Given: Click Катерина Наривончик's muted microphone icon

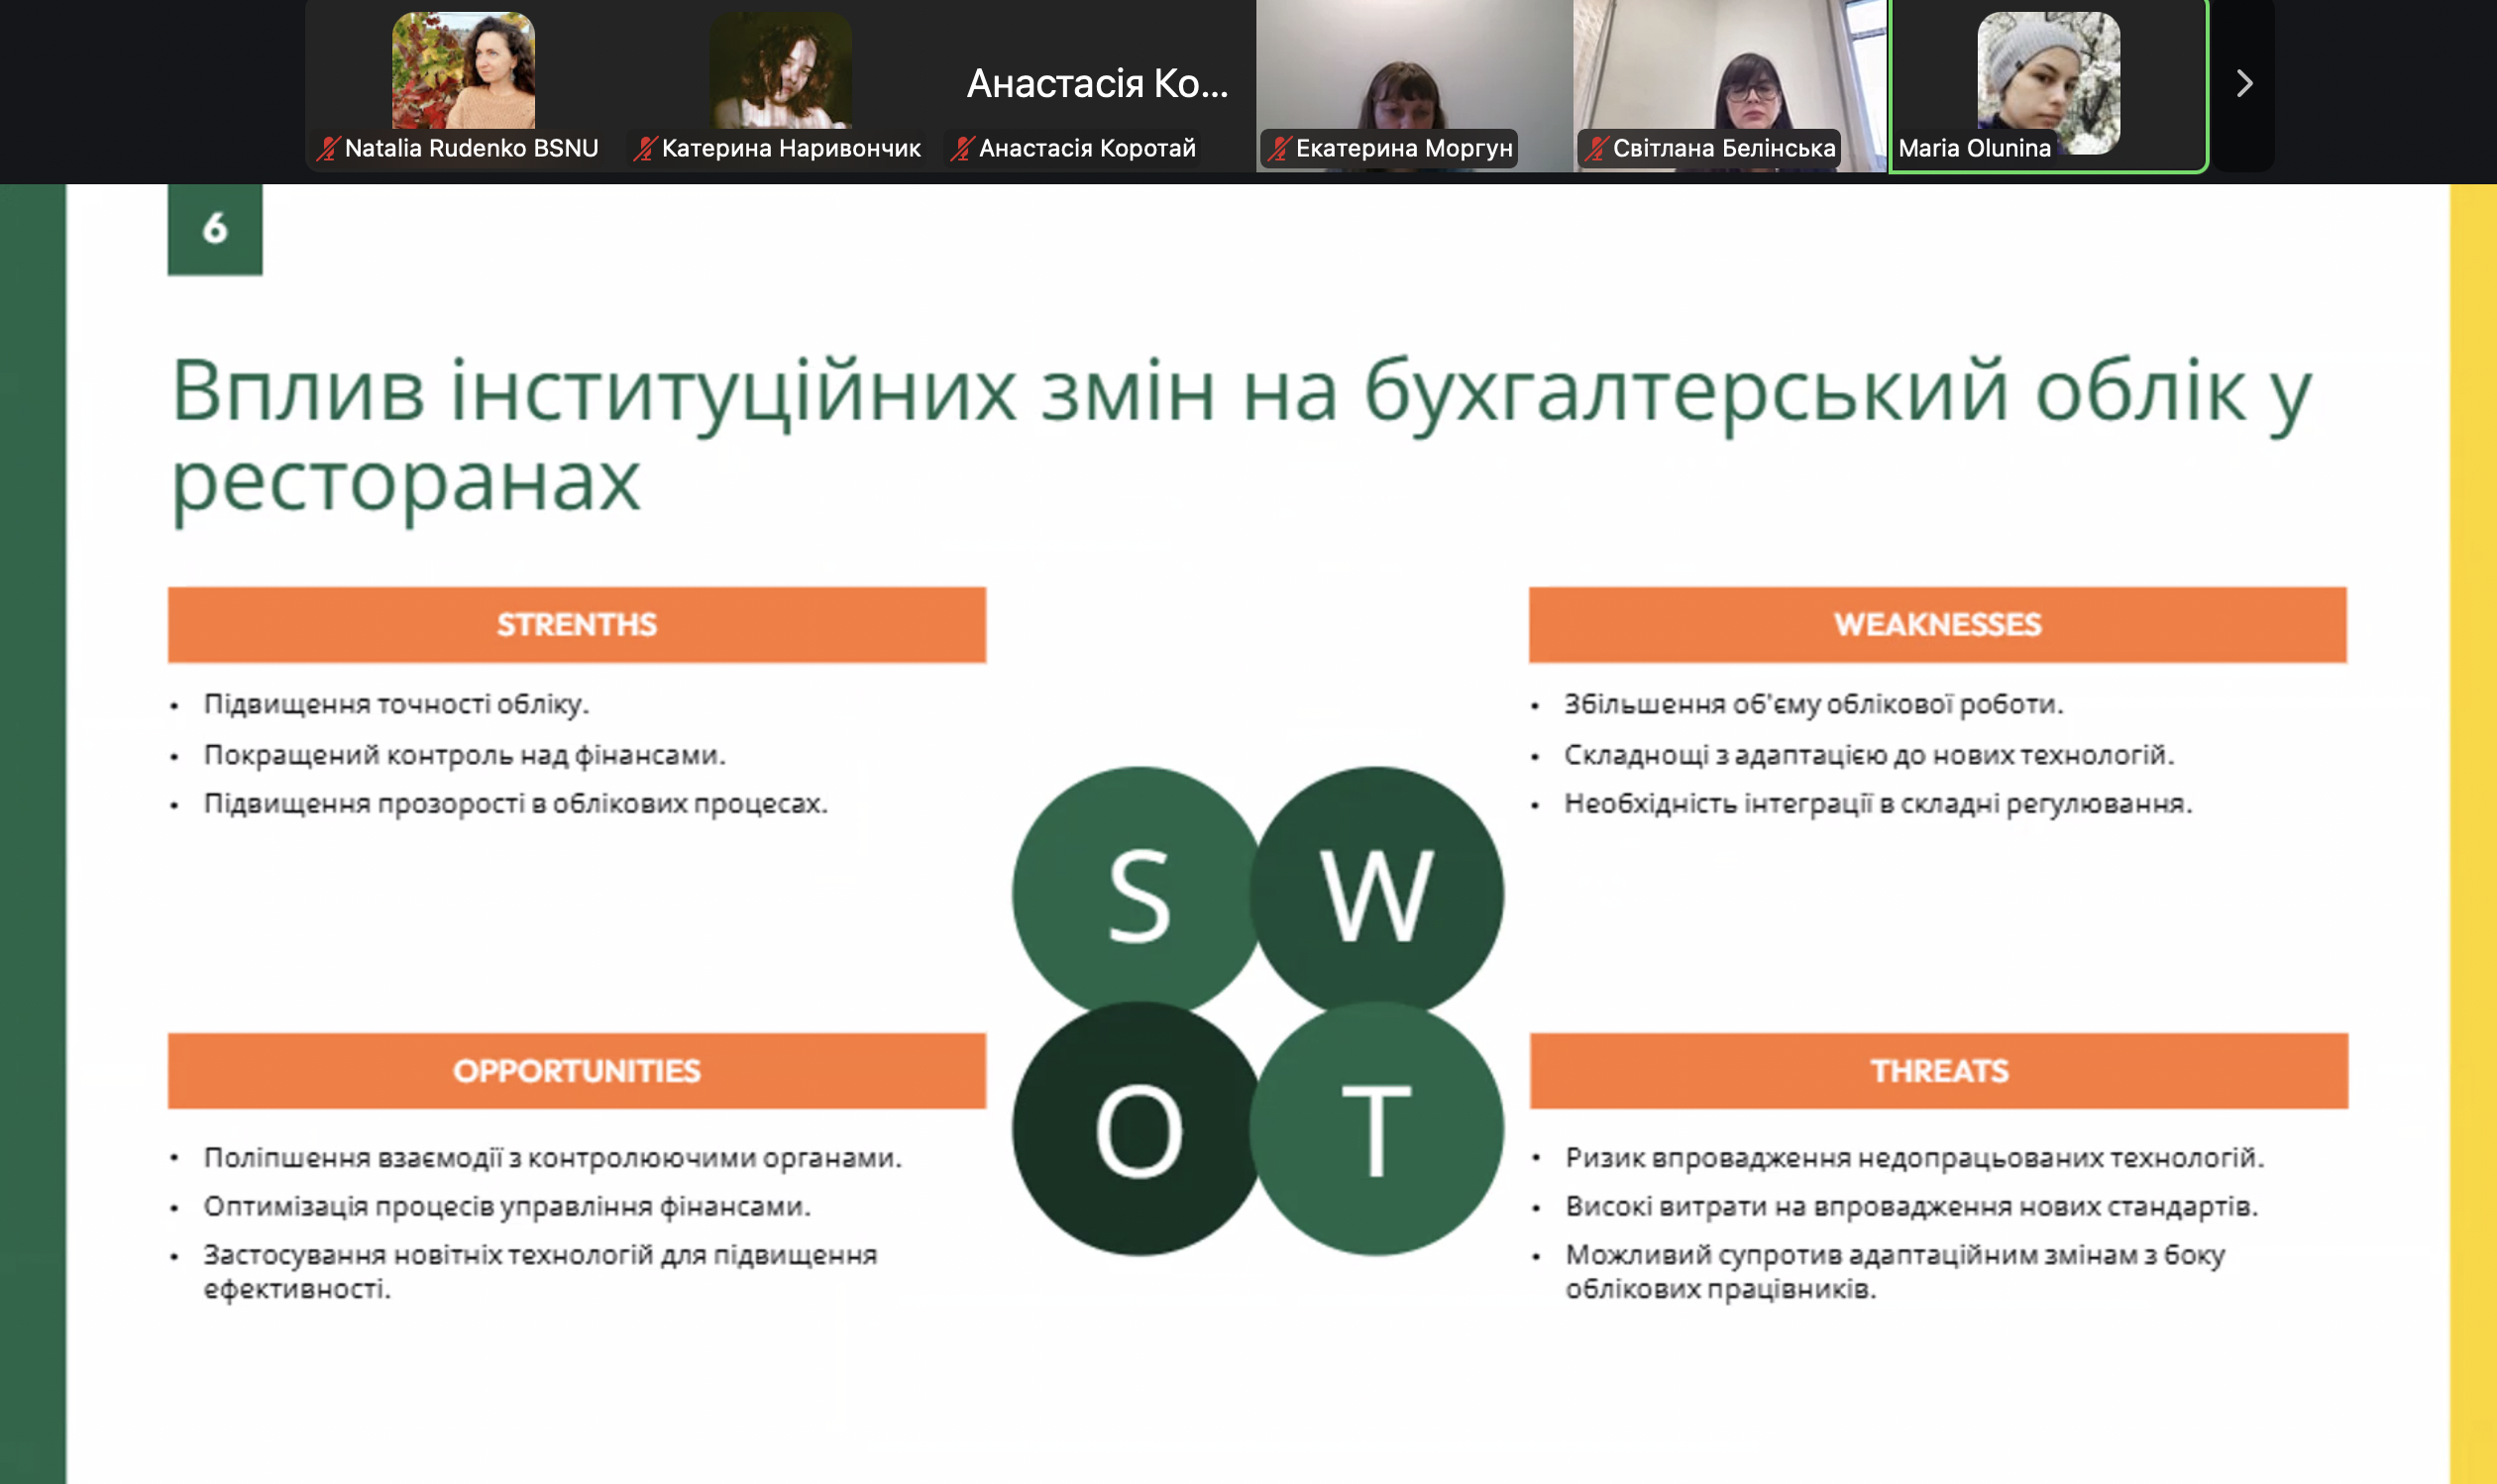Looking at the screenshot, I should click(x=645, y=149).
